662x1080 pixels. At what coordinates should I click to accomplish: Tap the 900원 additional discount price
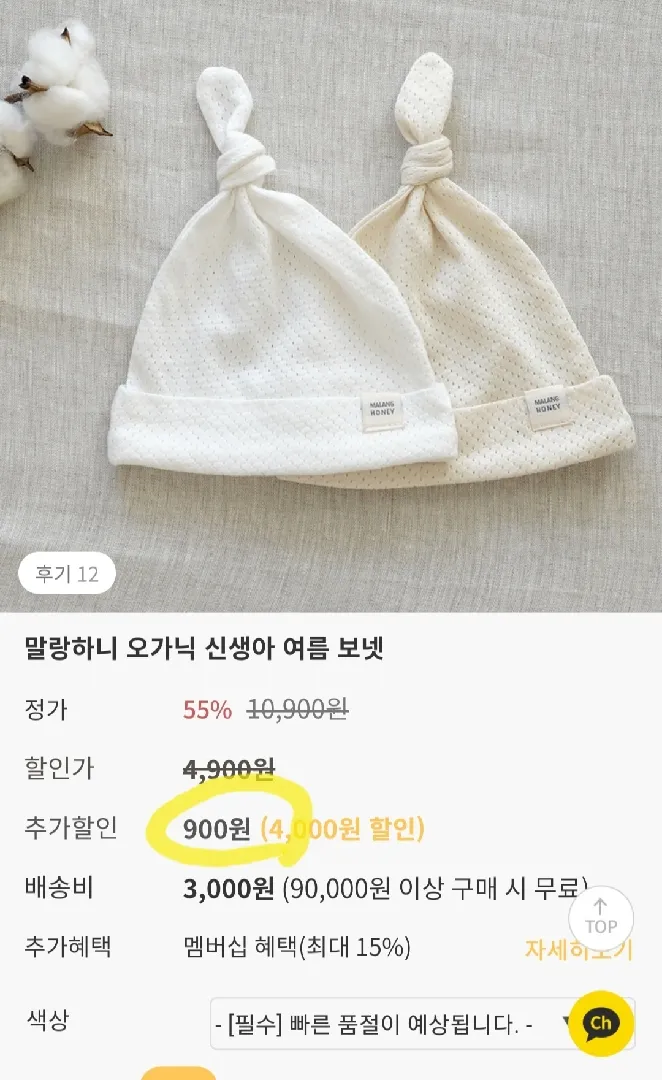tap(216, 829)
